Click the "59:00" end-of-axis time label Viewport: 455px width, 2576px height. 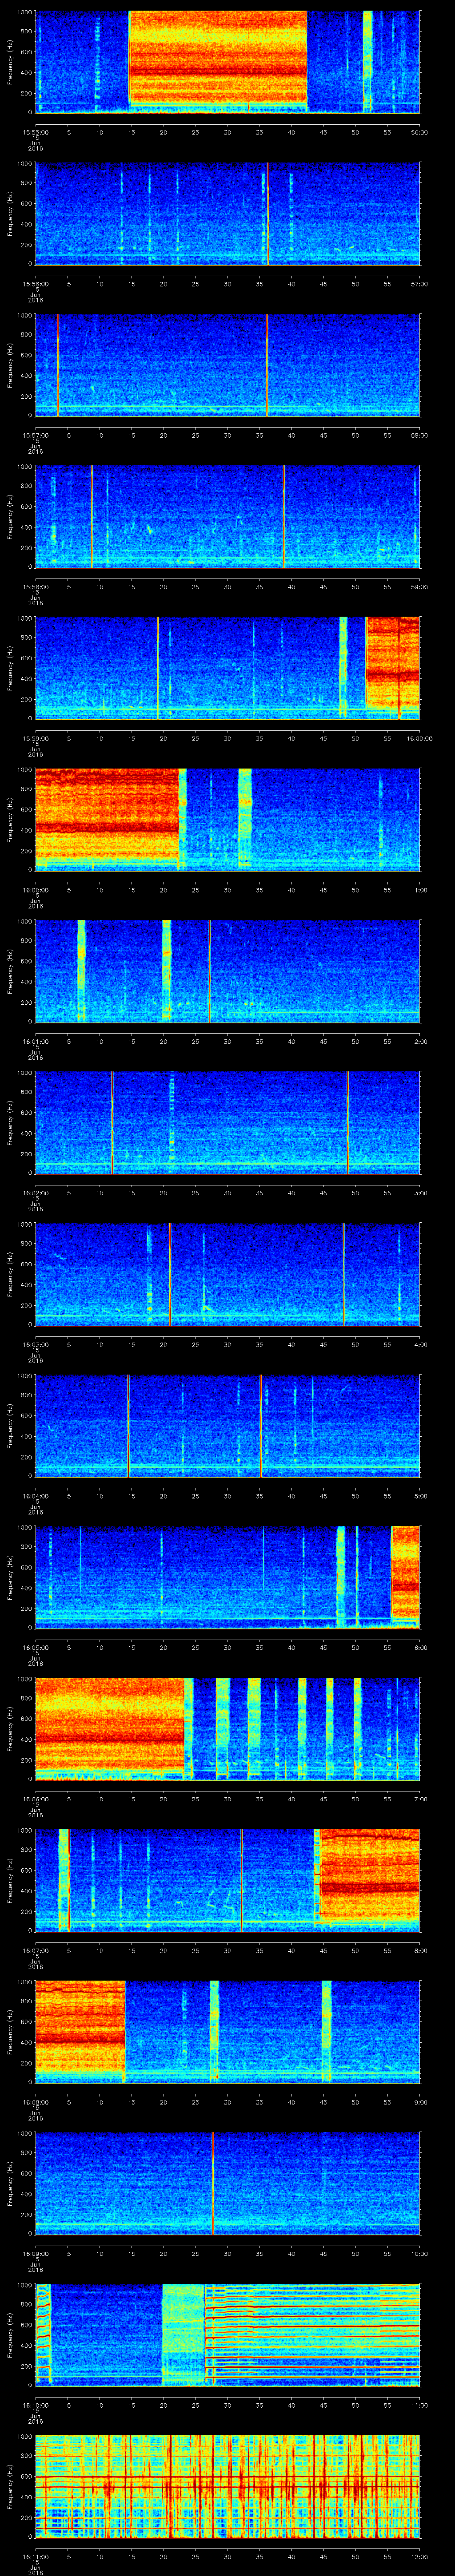pyautogui.click(x=420, y=587)
